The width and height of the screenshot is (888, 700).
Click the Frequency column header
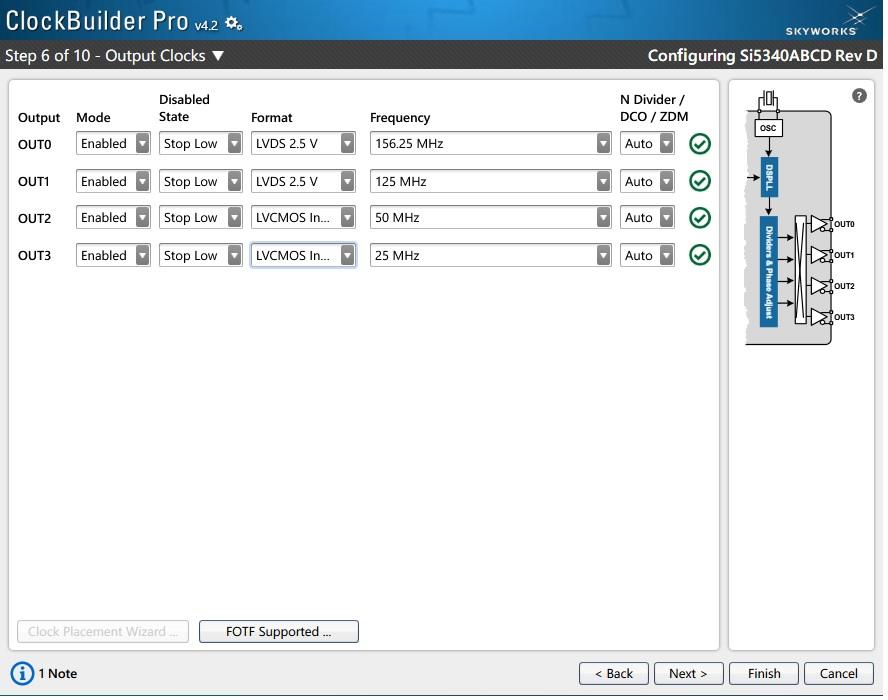click(400, 118)
